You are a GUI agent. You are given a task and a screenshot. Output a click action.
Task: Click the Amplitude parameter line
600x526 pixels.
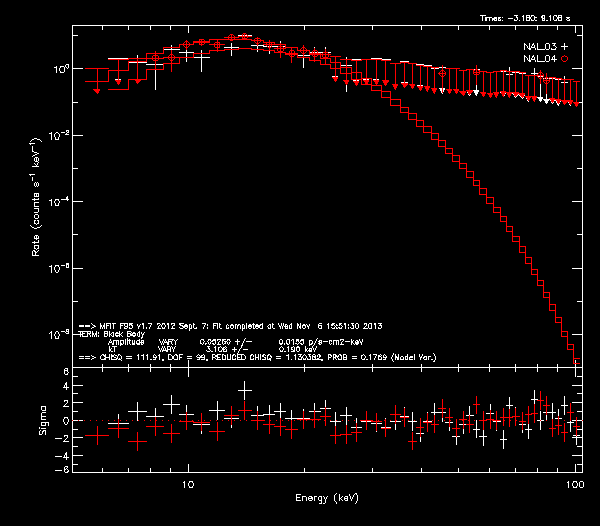pos(210,341)
